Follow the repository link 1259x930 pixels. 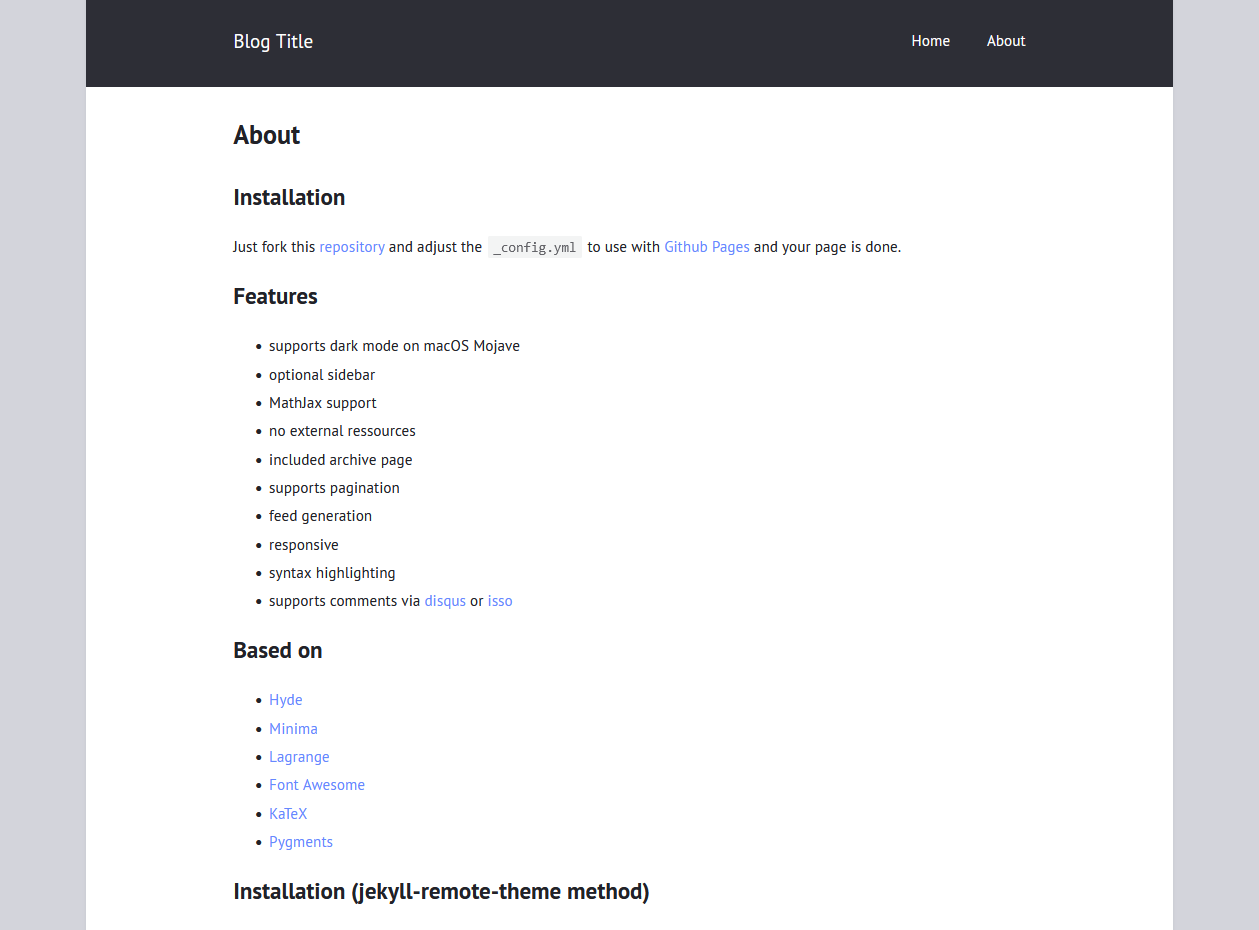click(x=352, y=247)
